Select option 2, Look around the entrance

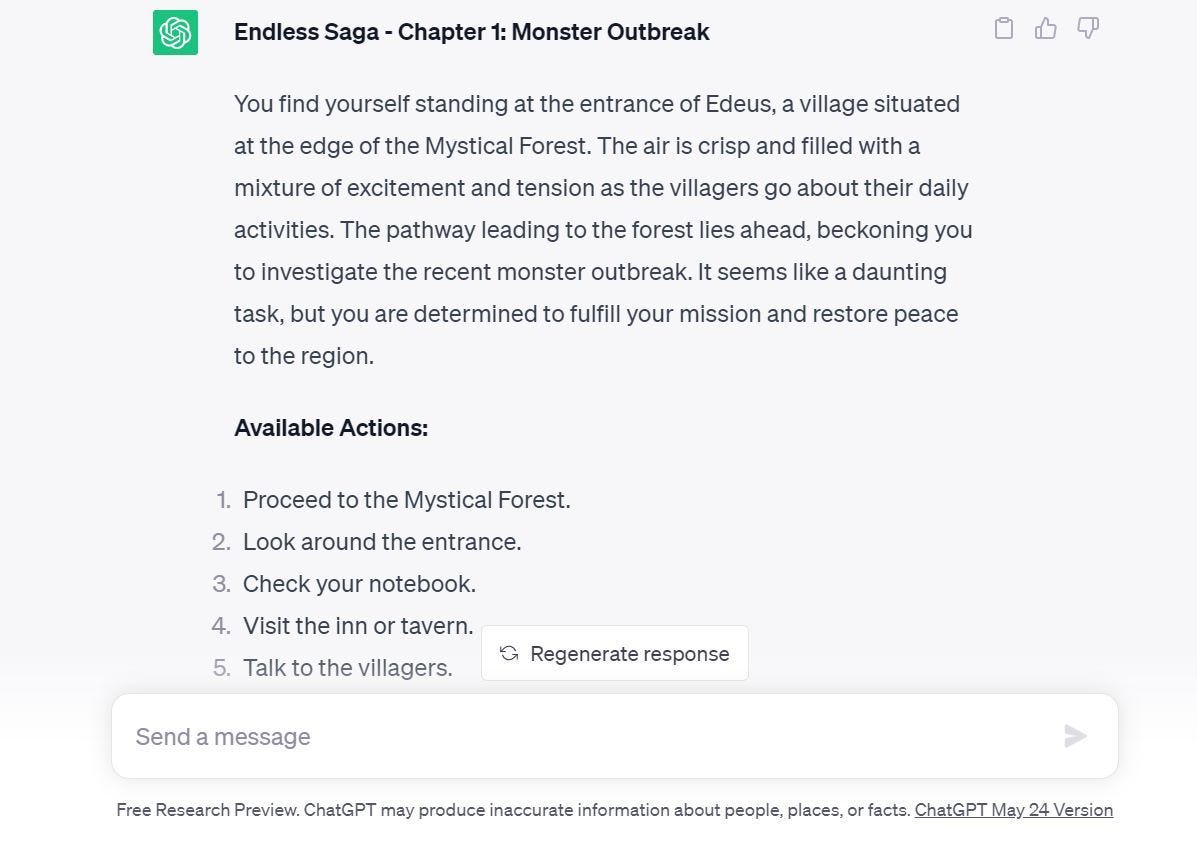381,542
